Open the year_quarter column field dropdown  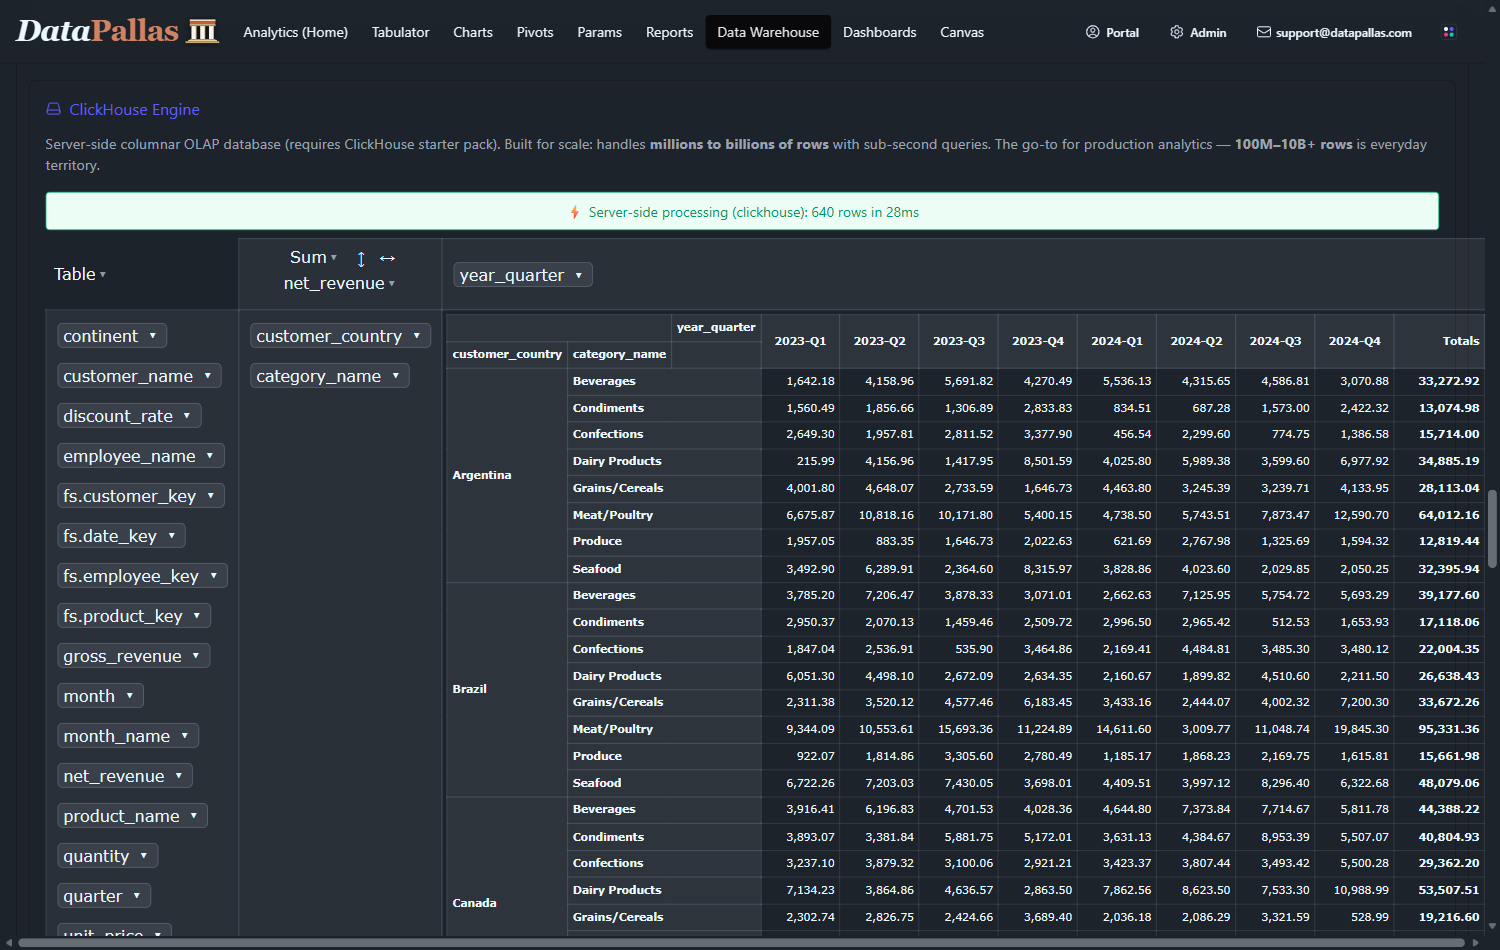pyautogui.click(x=522, y=275)
